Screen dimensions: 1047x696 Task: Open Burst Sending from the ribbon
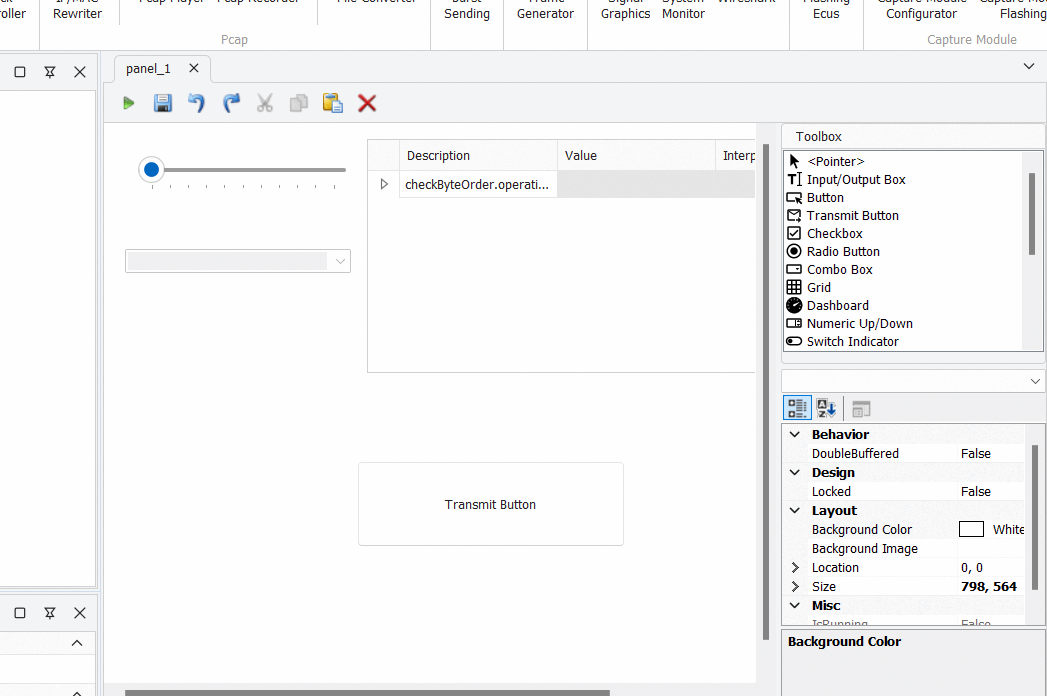[467, 9]
